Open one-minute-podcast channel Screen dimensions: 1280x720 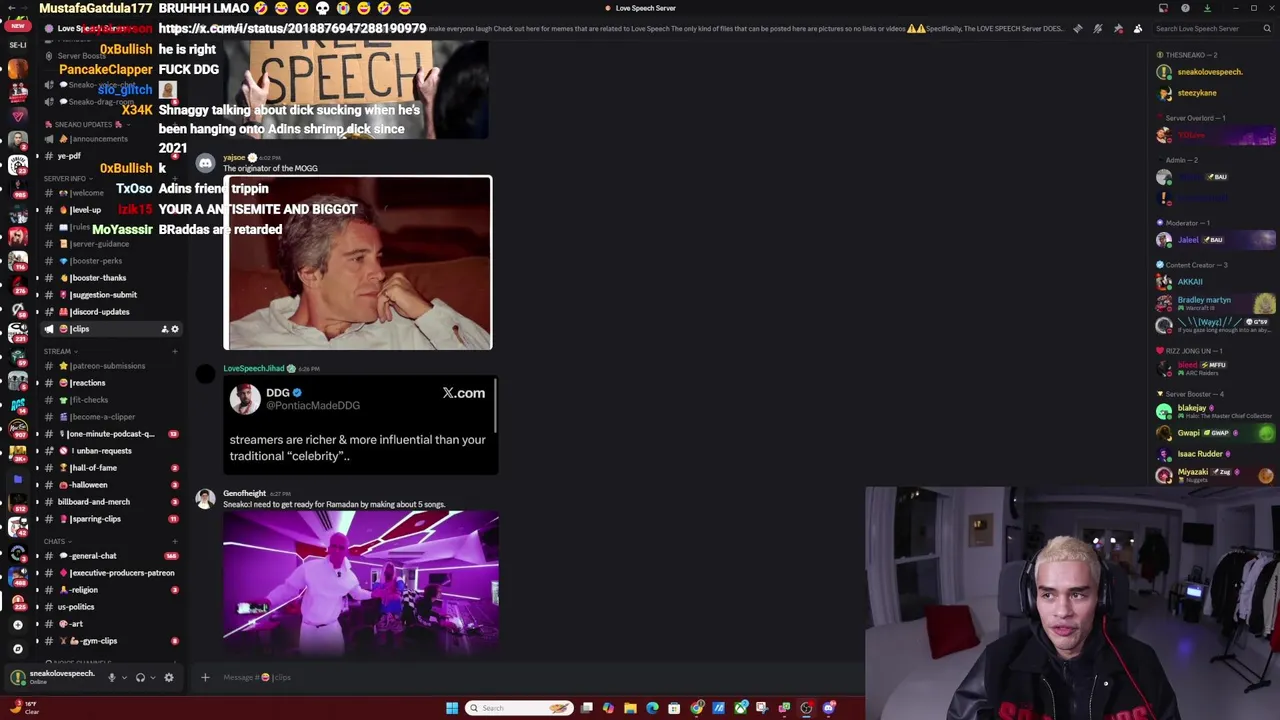[110, 434]
